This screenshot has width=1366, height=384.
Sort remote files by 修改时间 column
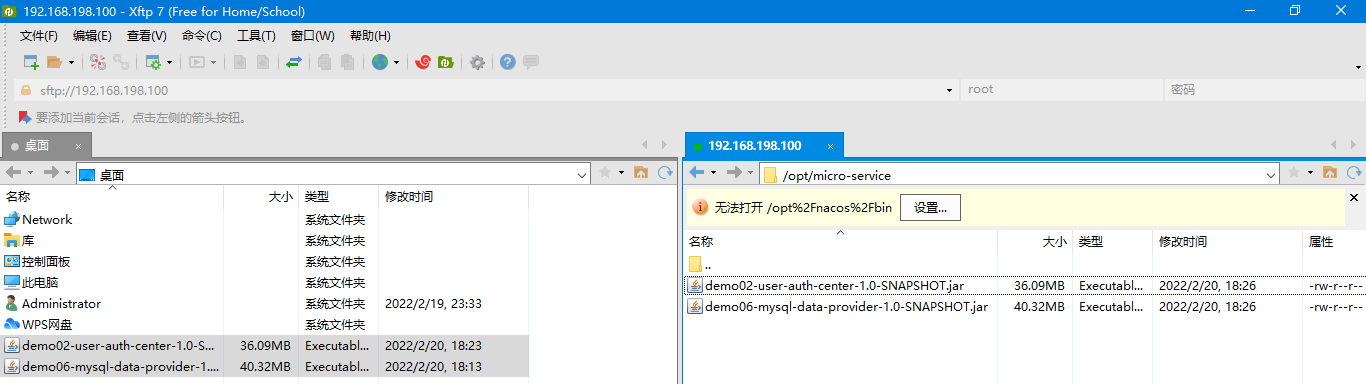(x=1183, y=242)
